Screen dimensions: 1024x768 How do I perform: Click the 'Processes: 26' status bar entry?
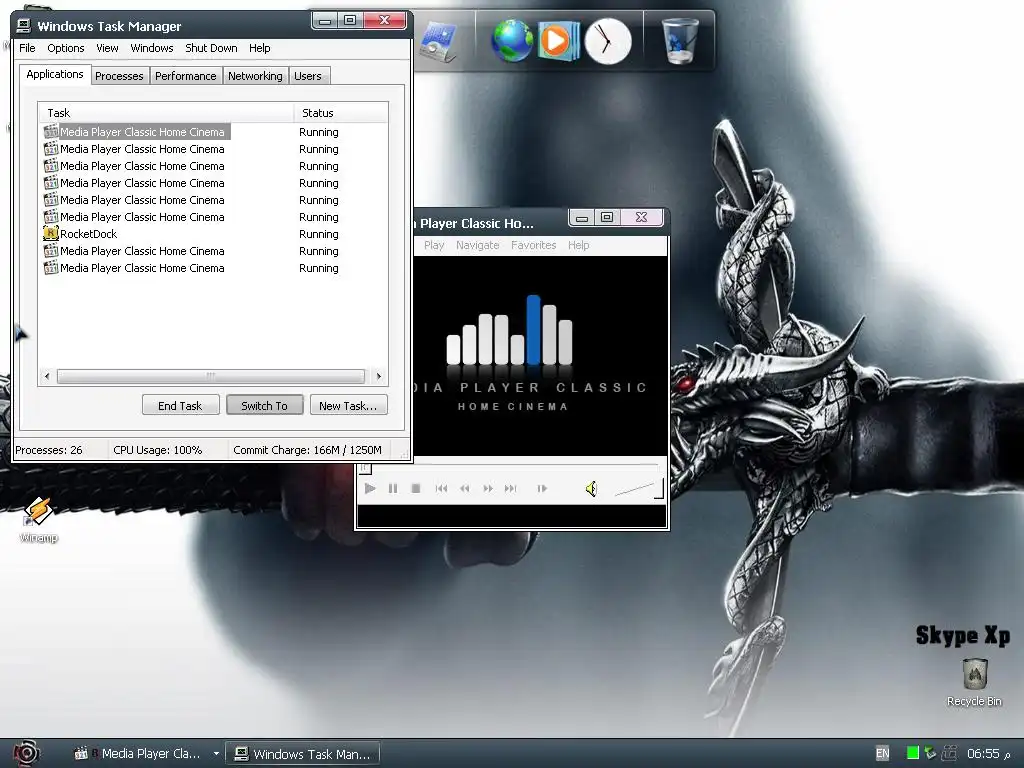(49, 449)
